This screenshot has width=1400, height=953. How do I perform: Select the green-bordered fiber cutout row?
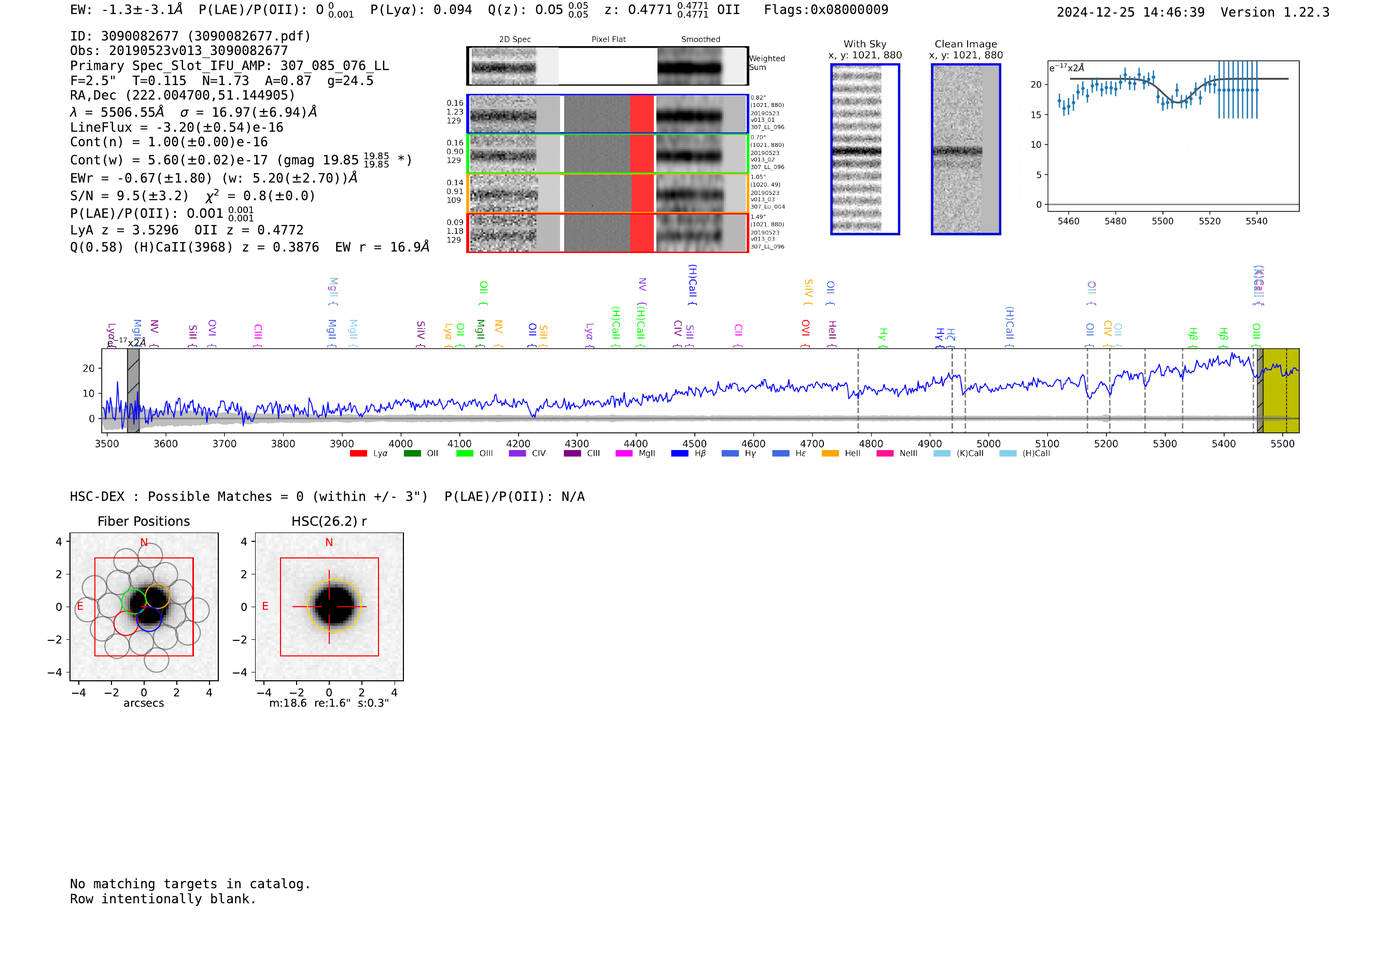[607, 154]
